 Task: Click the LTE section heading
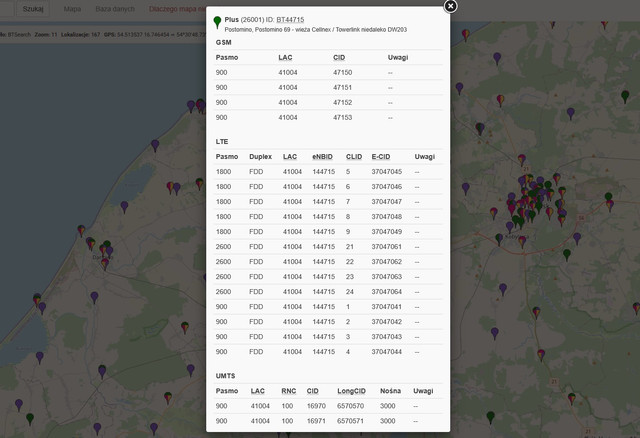coord(222,142)
